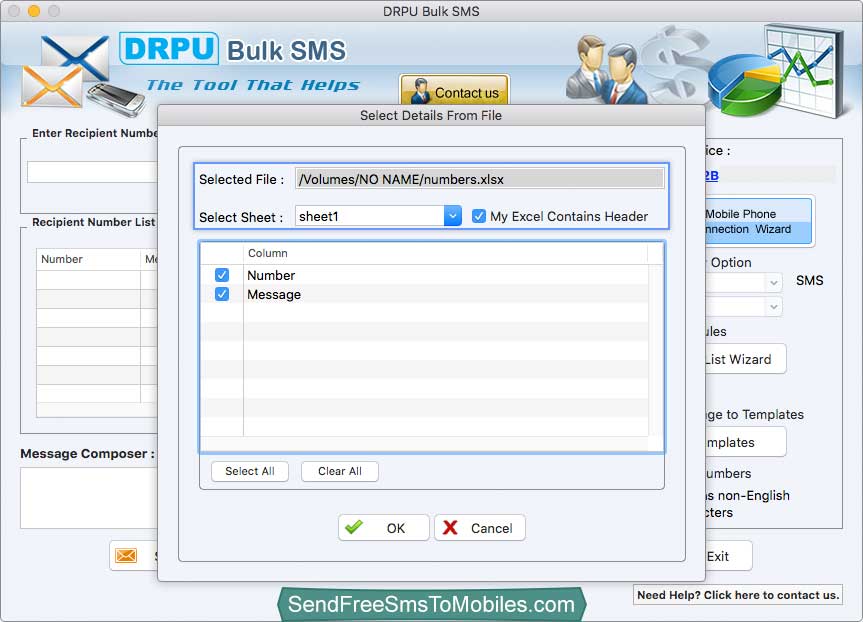Click the macOS minimize window button

point(34,10)
